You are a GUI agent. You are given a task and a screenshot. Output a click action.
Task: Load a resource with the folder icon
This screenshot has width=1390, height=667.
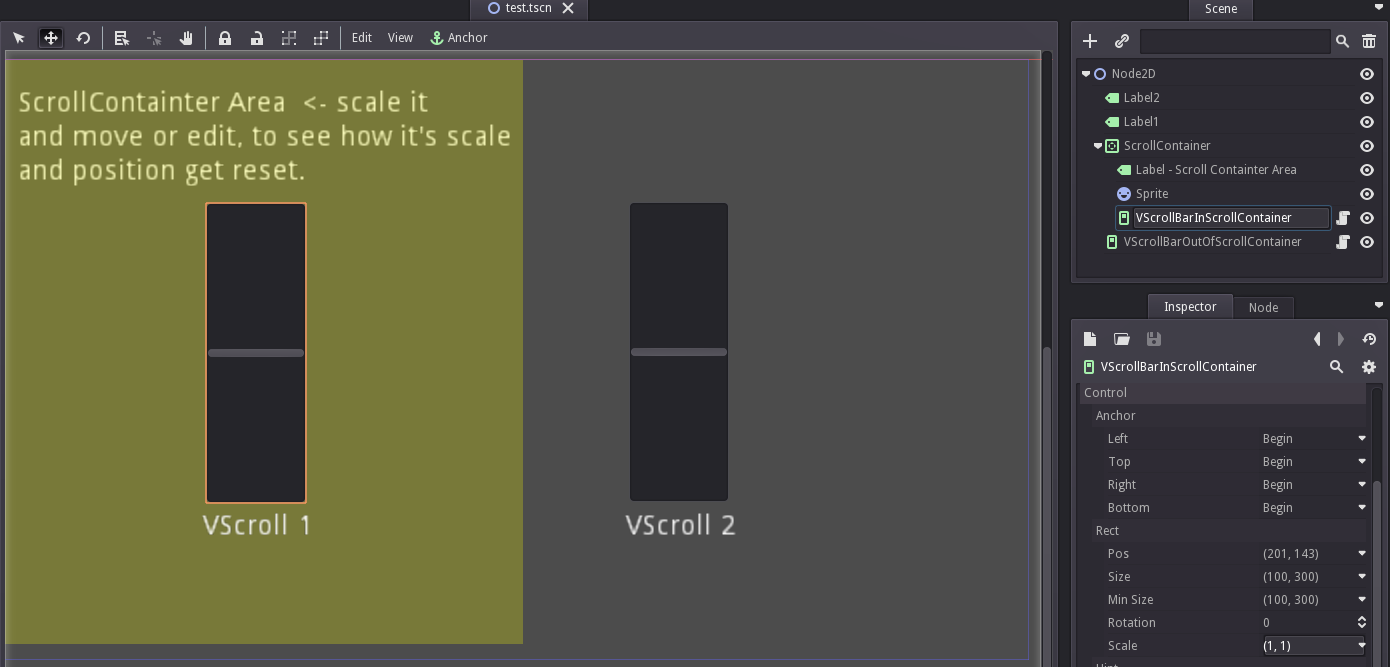(x=1122, y=339)
